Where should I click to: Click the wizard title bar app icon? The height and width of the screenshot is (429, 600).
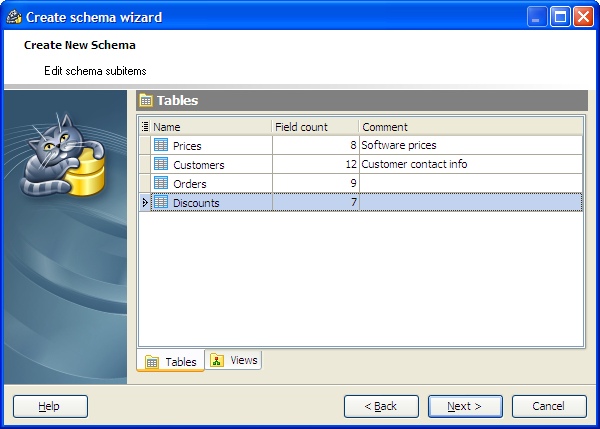(x=13, y=17)
